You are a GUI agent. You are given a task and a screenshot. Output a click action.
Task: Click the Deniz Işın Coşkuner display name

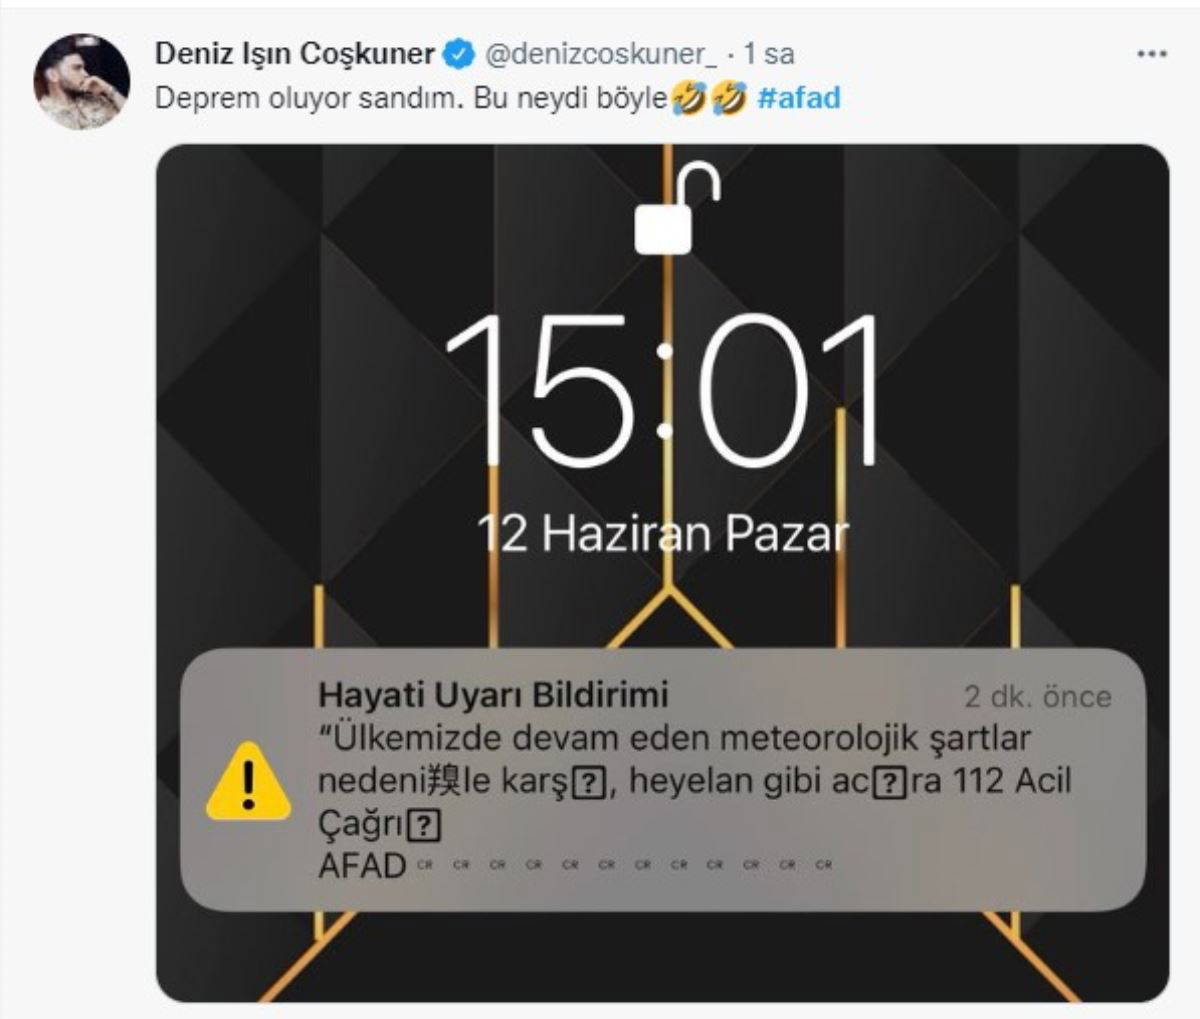point(295,54)
